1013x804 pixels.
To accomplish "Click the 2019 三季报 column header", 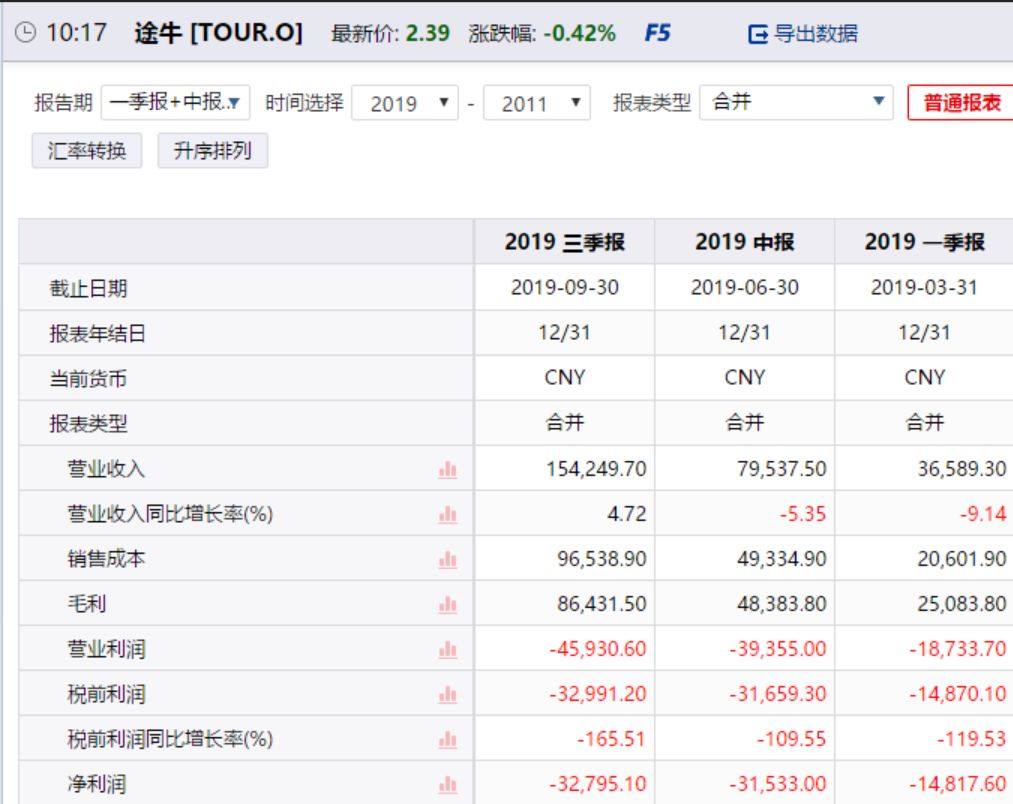I will tap(565, 242).
